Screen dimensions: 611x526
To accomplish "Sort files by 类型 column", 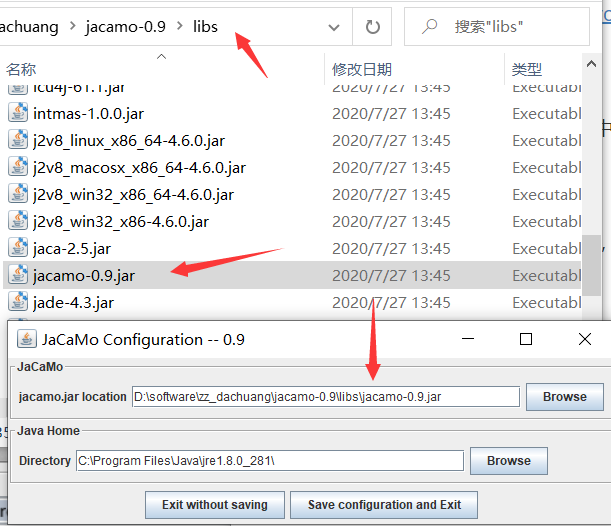I will click(x=526, y=70).
